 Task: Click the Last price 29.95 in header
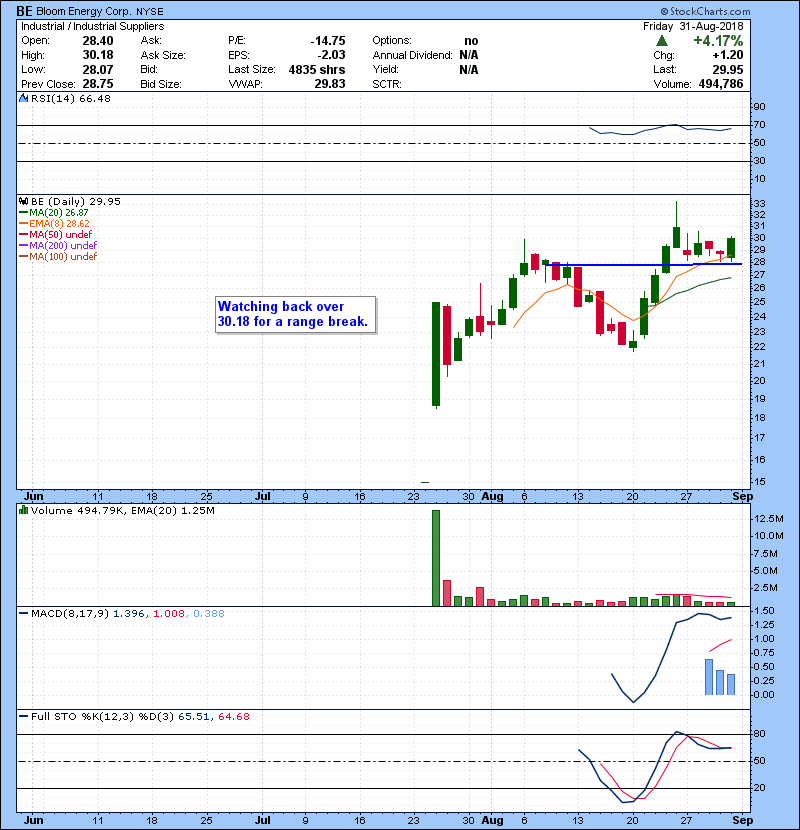pos(727,69)
